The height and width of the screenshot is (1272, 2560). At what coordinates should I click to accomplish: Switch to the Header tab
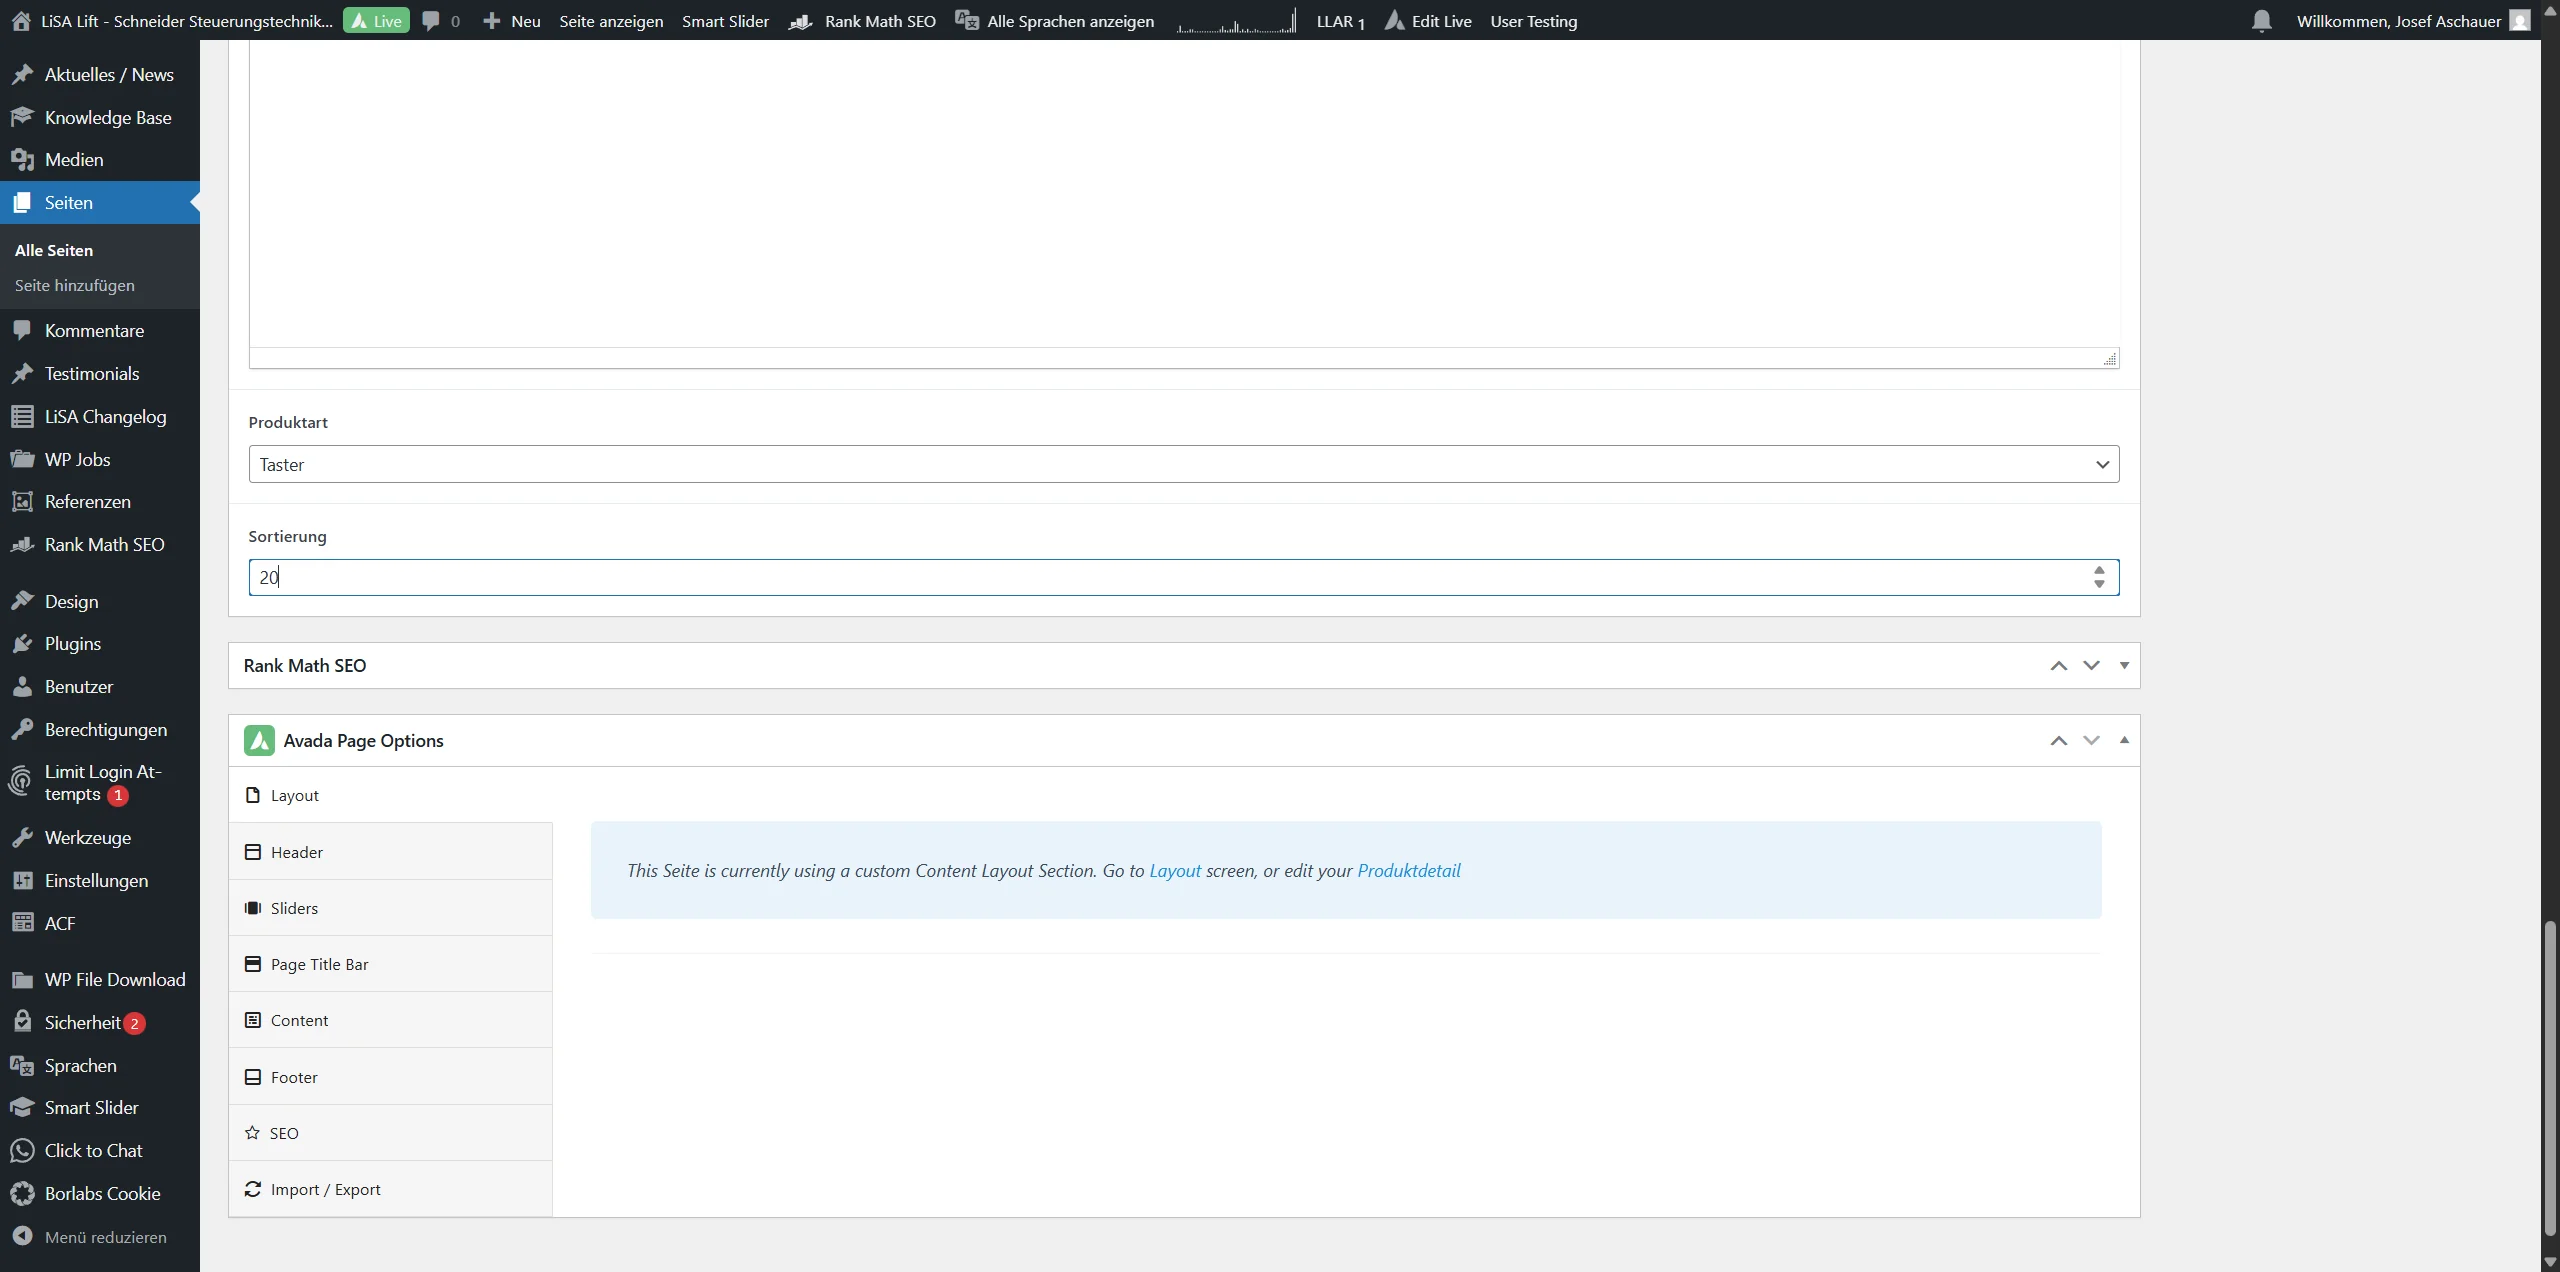(x=296, y=852)
